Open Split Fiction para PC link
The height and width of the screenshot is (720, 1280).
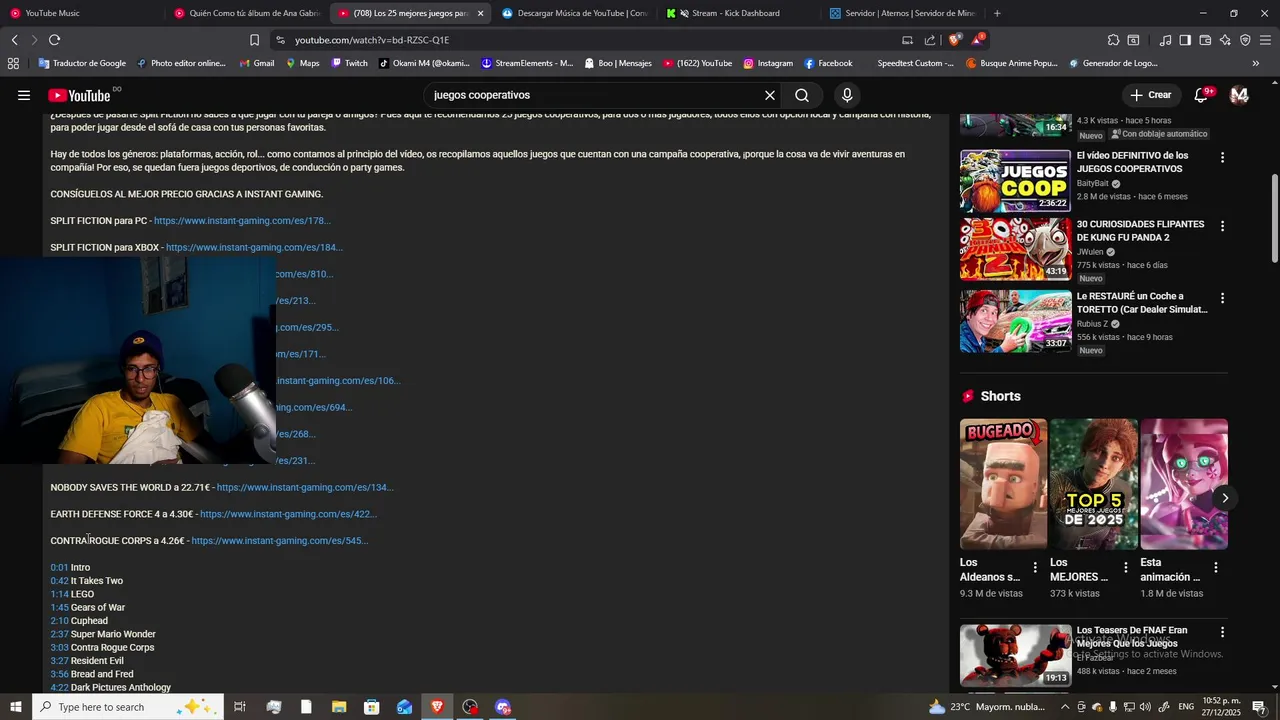point(242,221)
